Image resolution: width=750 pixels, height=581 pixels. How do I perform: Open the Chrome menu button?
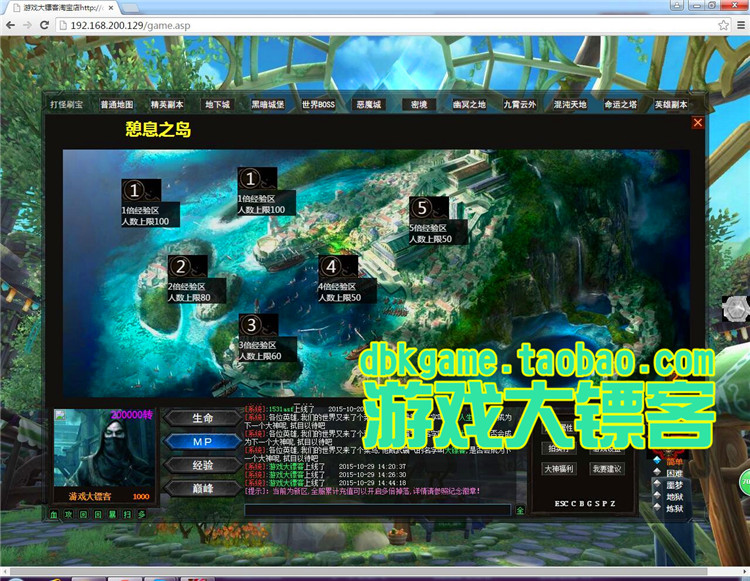click(x=740, y=25)
